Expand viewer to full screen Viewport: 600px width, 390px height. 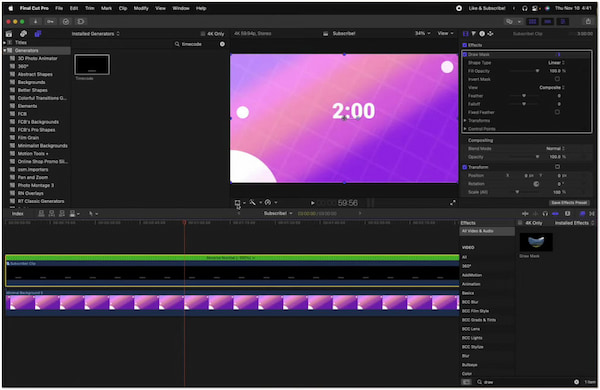tap(453, 203)
